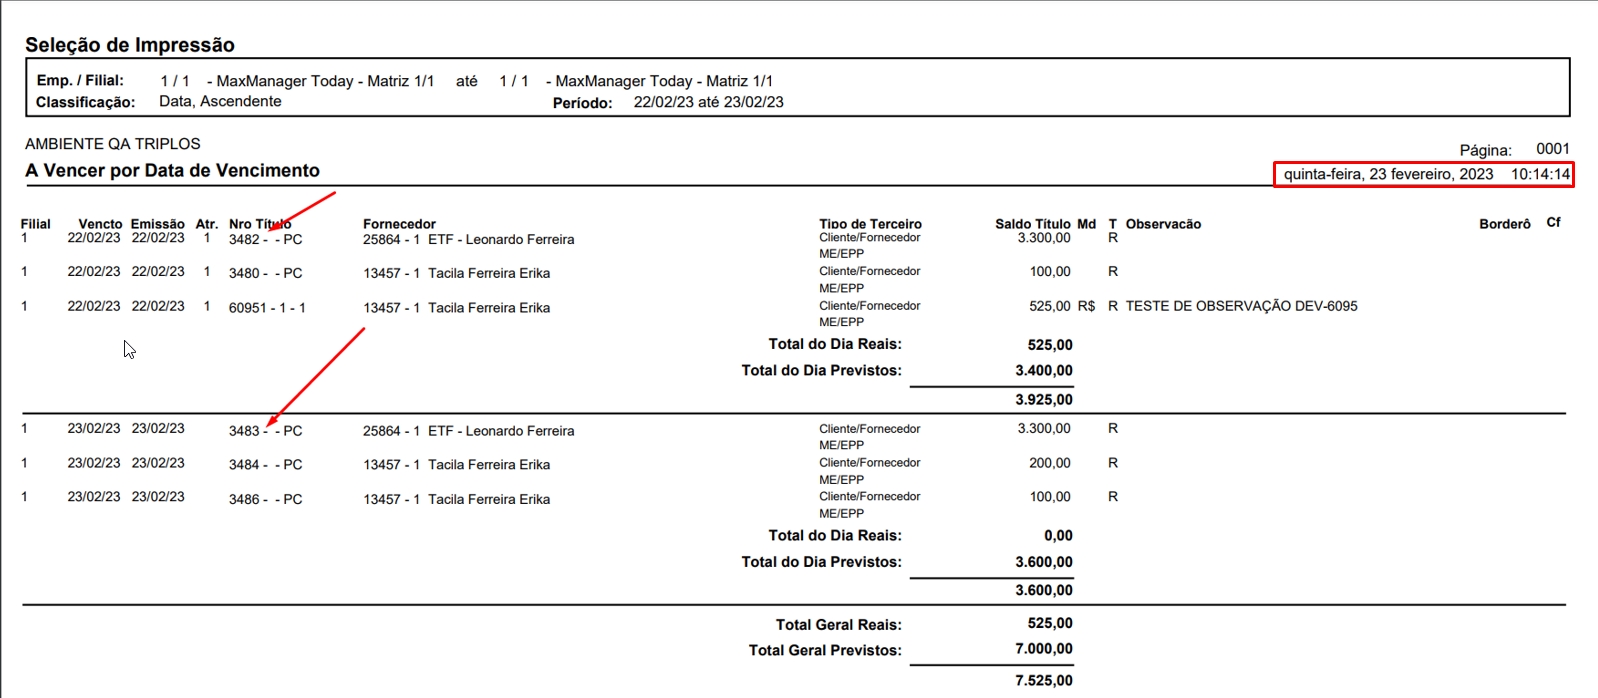Click the "Classificação:" label

click(x=85, y=102)
